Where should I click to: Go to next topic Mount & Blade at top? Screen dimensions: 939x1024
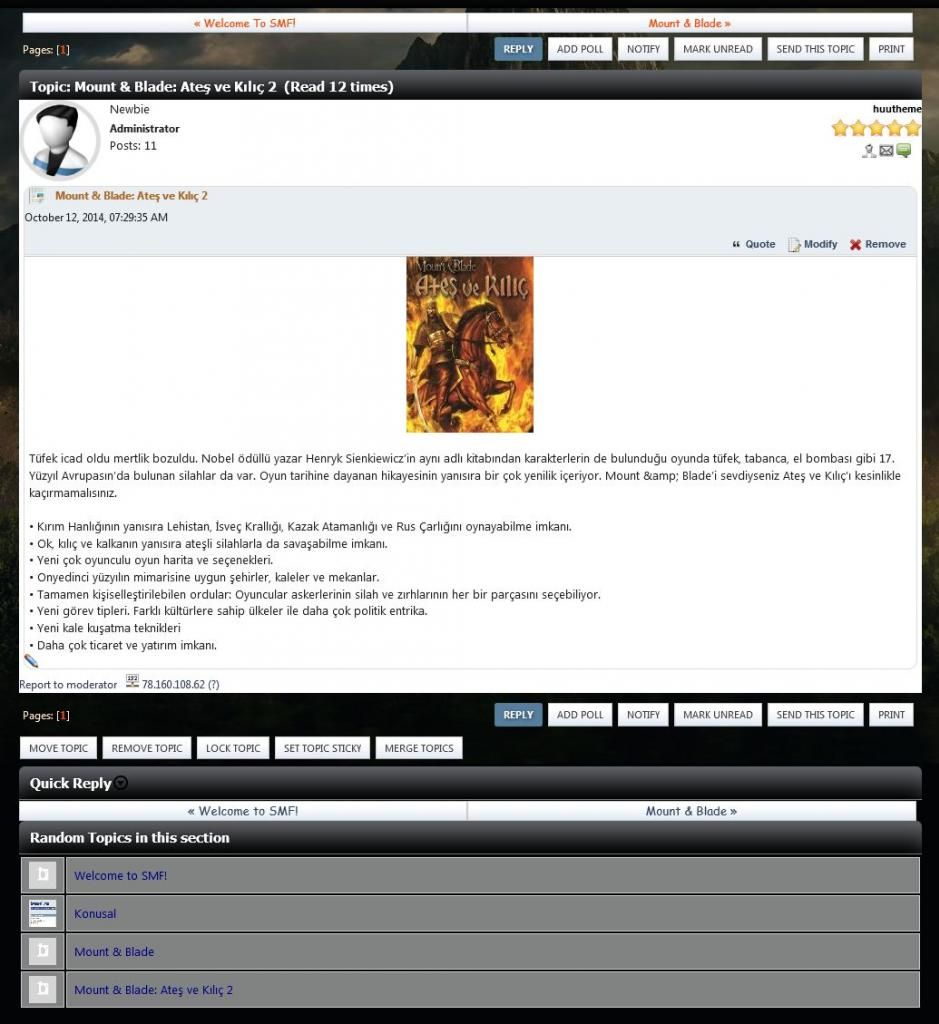[690, 23]
